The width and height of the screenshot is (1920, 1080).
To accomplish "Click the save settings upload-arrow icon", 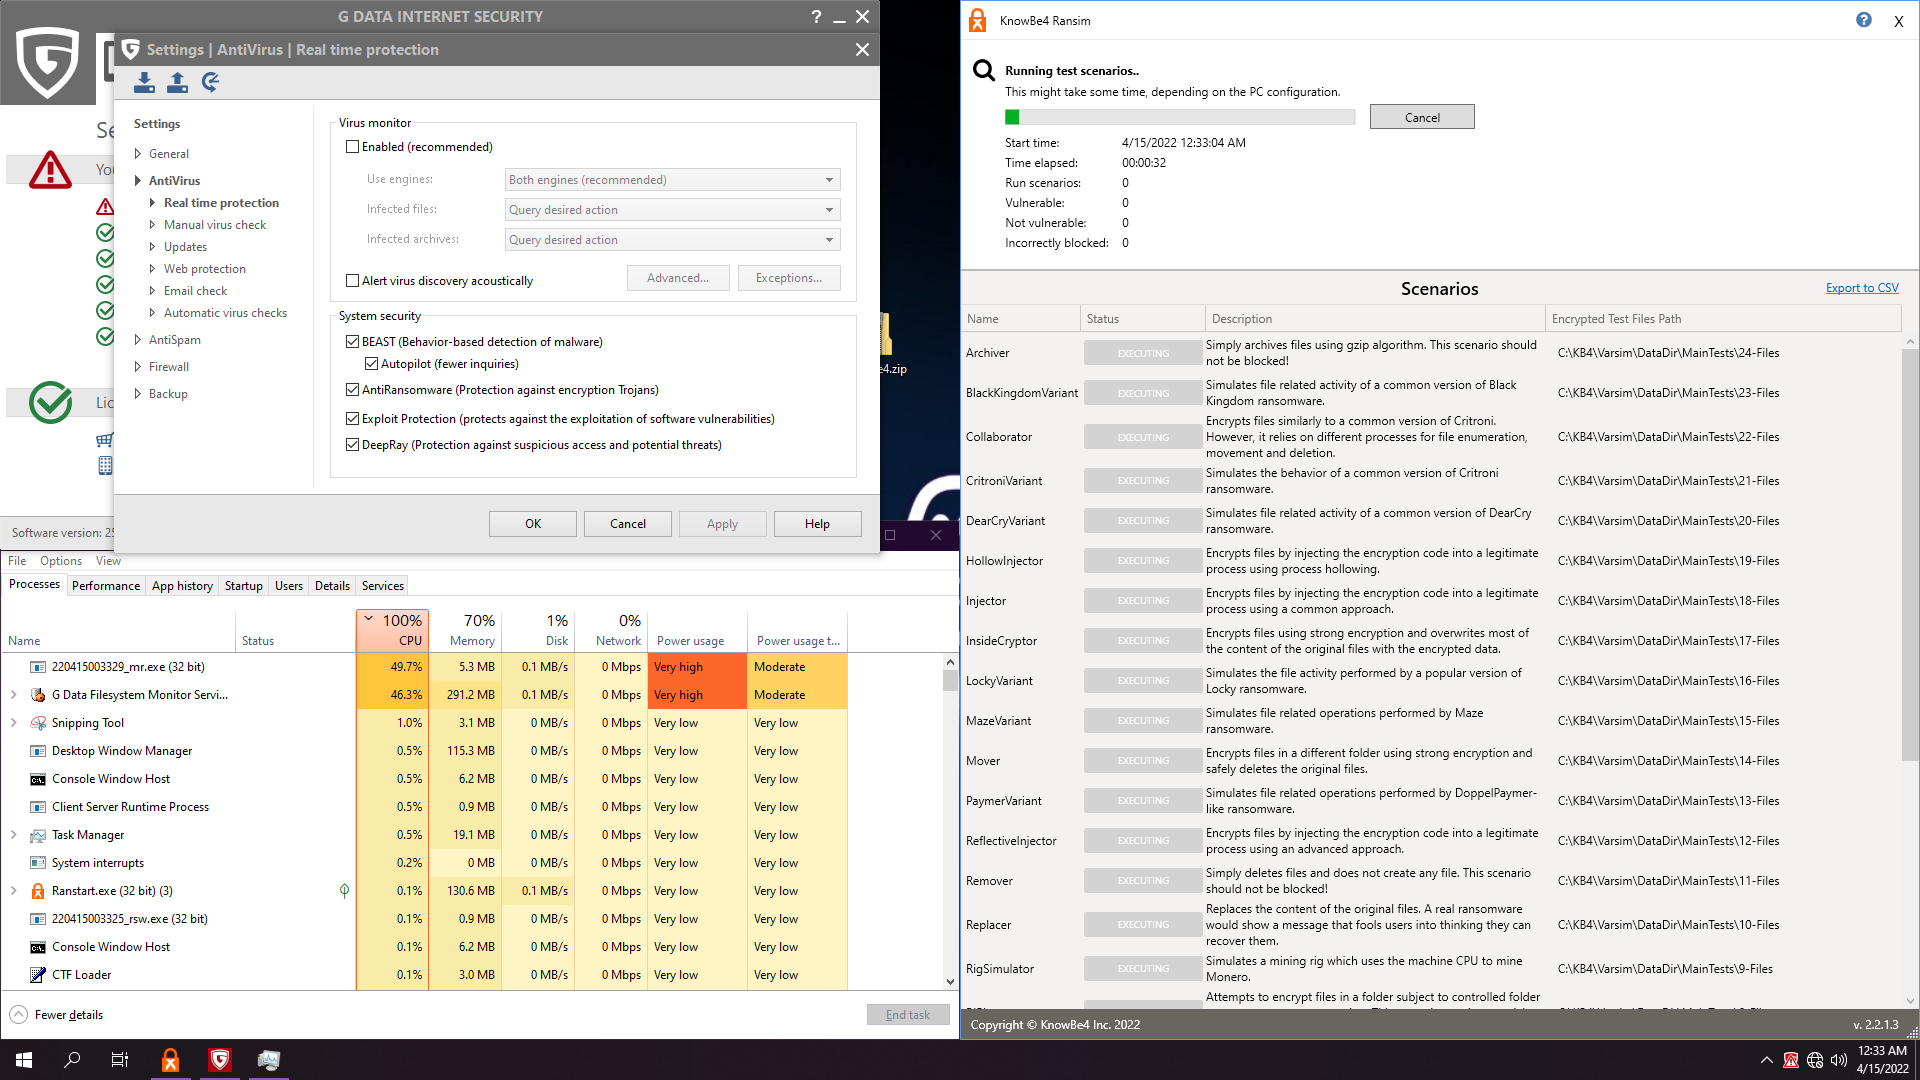I will tap(177, 82).
